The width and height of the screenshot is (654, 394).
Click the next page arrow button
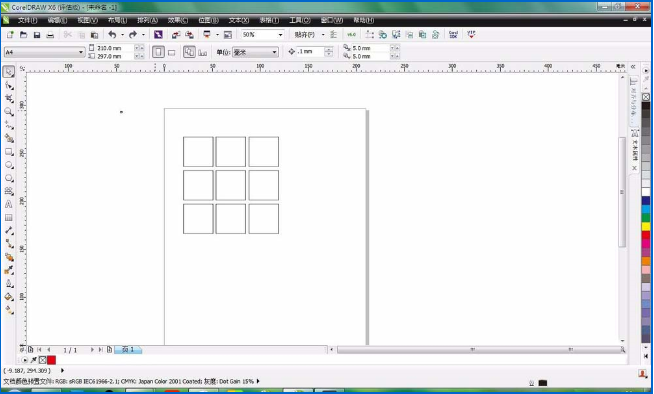point(92,350)
